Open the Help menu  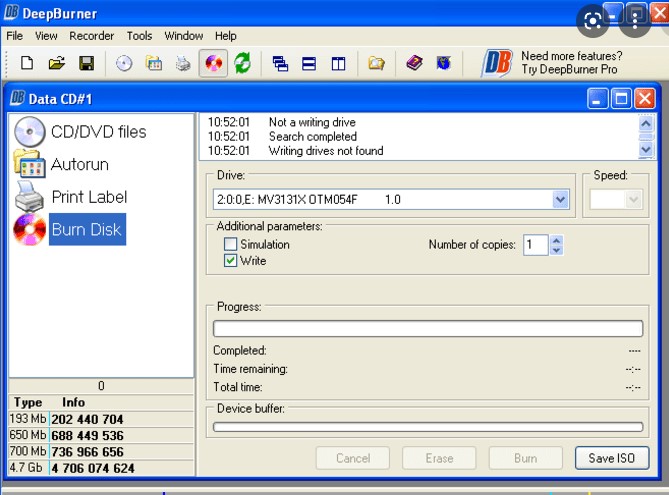pyautogui.click(x=225, y=36)
